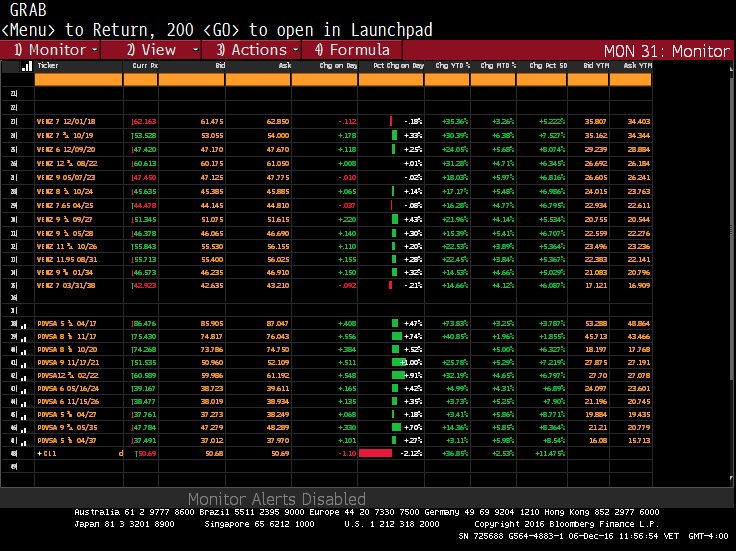Viewport: 736px width, 551px height.
Task: Open chart icon for PDVSA 9 11/17/21 row
Action: click(24, 364)
